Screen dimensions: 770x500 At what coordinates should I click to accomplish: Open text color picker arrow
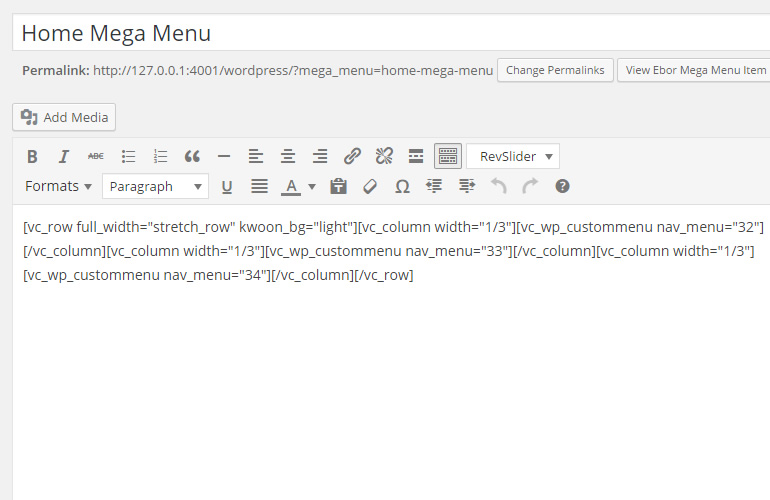tap(312, 187)
